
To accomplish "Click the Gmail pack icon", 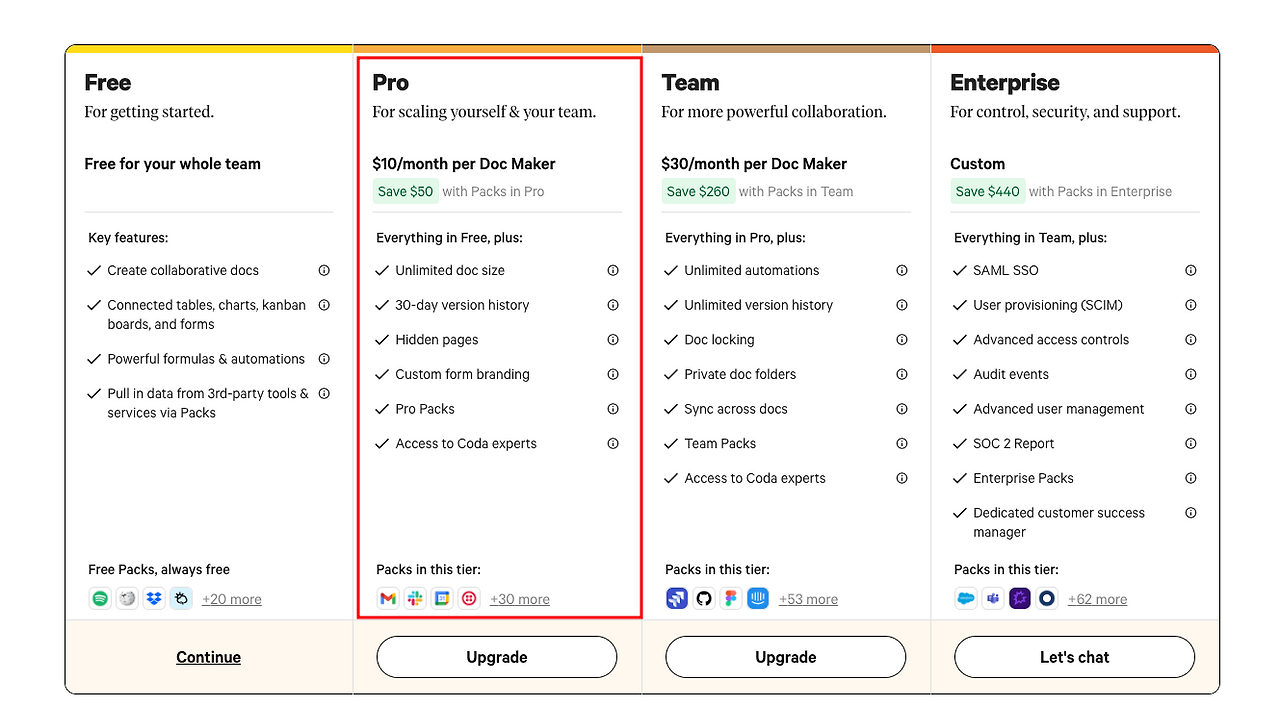I will (388, 599).
